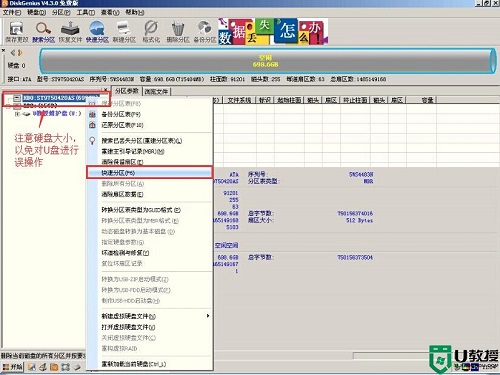
Task: Select the 698.6GB free space disk bar
Action: (268, 61)
